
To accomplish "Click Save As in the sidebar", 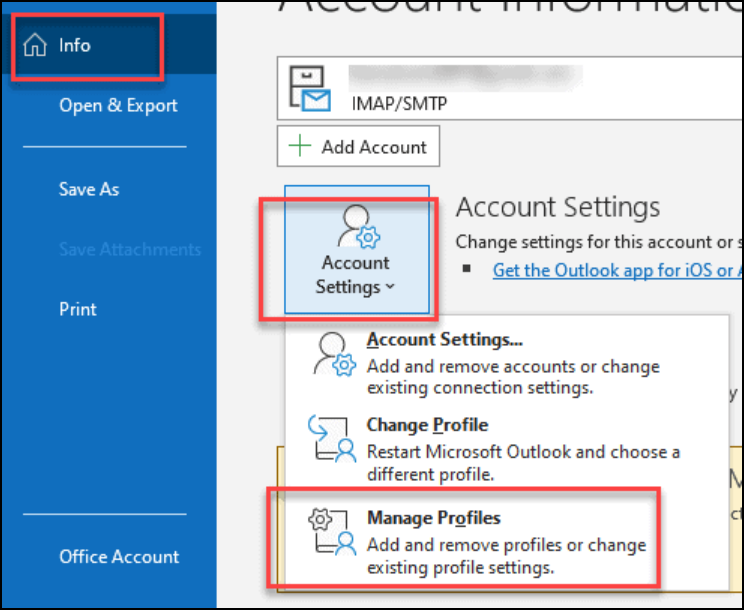I will pyautogui.click(x=89, y=189).
